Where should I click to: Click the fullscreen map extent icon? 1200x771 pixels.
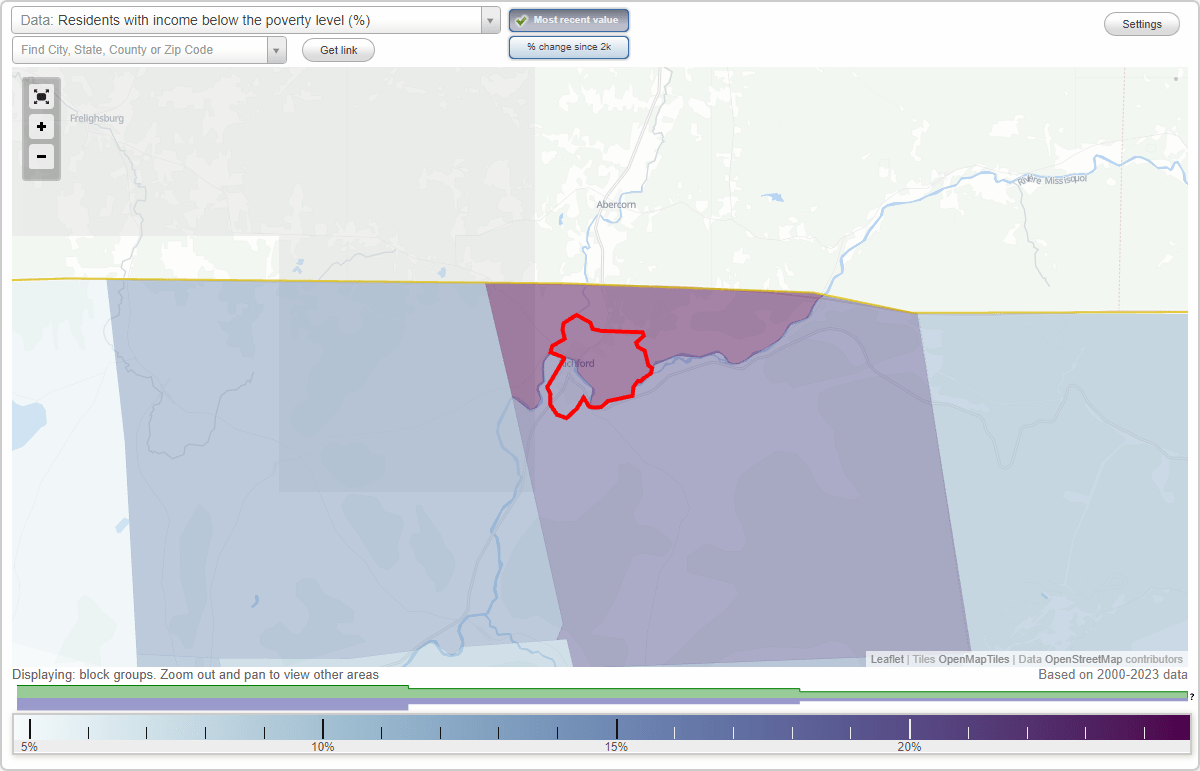(41, 96)
